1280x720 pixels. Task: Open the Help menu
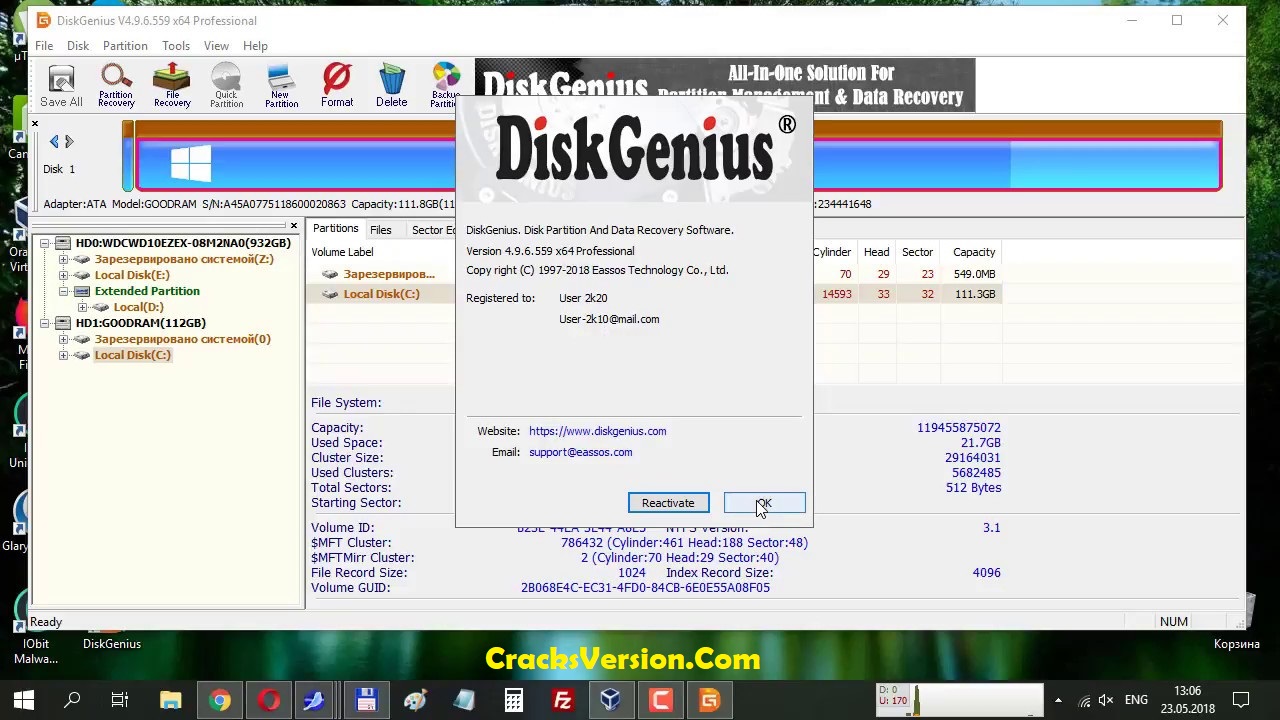pos(255,46)
